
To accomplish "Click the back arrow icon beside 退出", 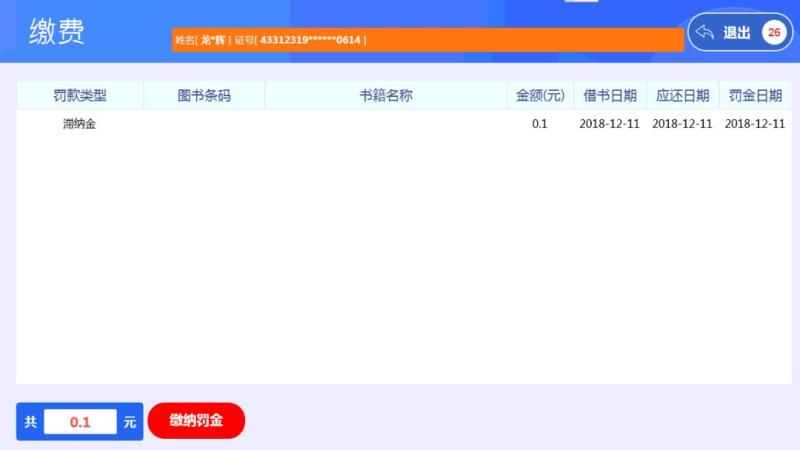I will pos(705,32).
